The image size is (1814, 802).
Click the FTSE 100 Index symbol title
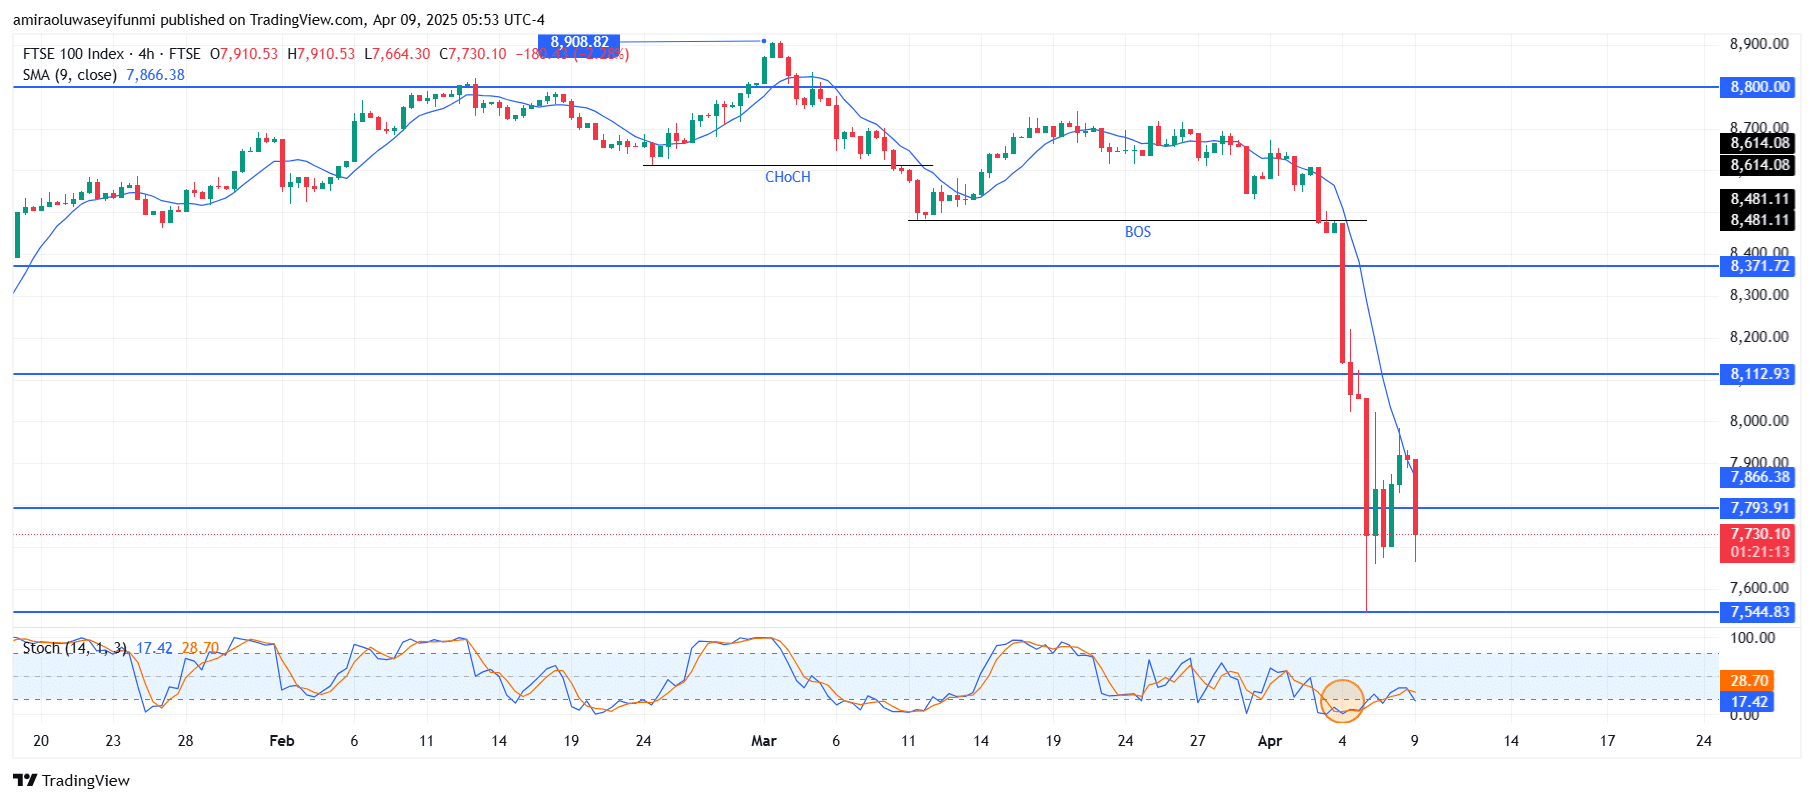73,54
